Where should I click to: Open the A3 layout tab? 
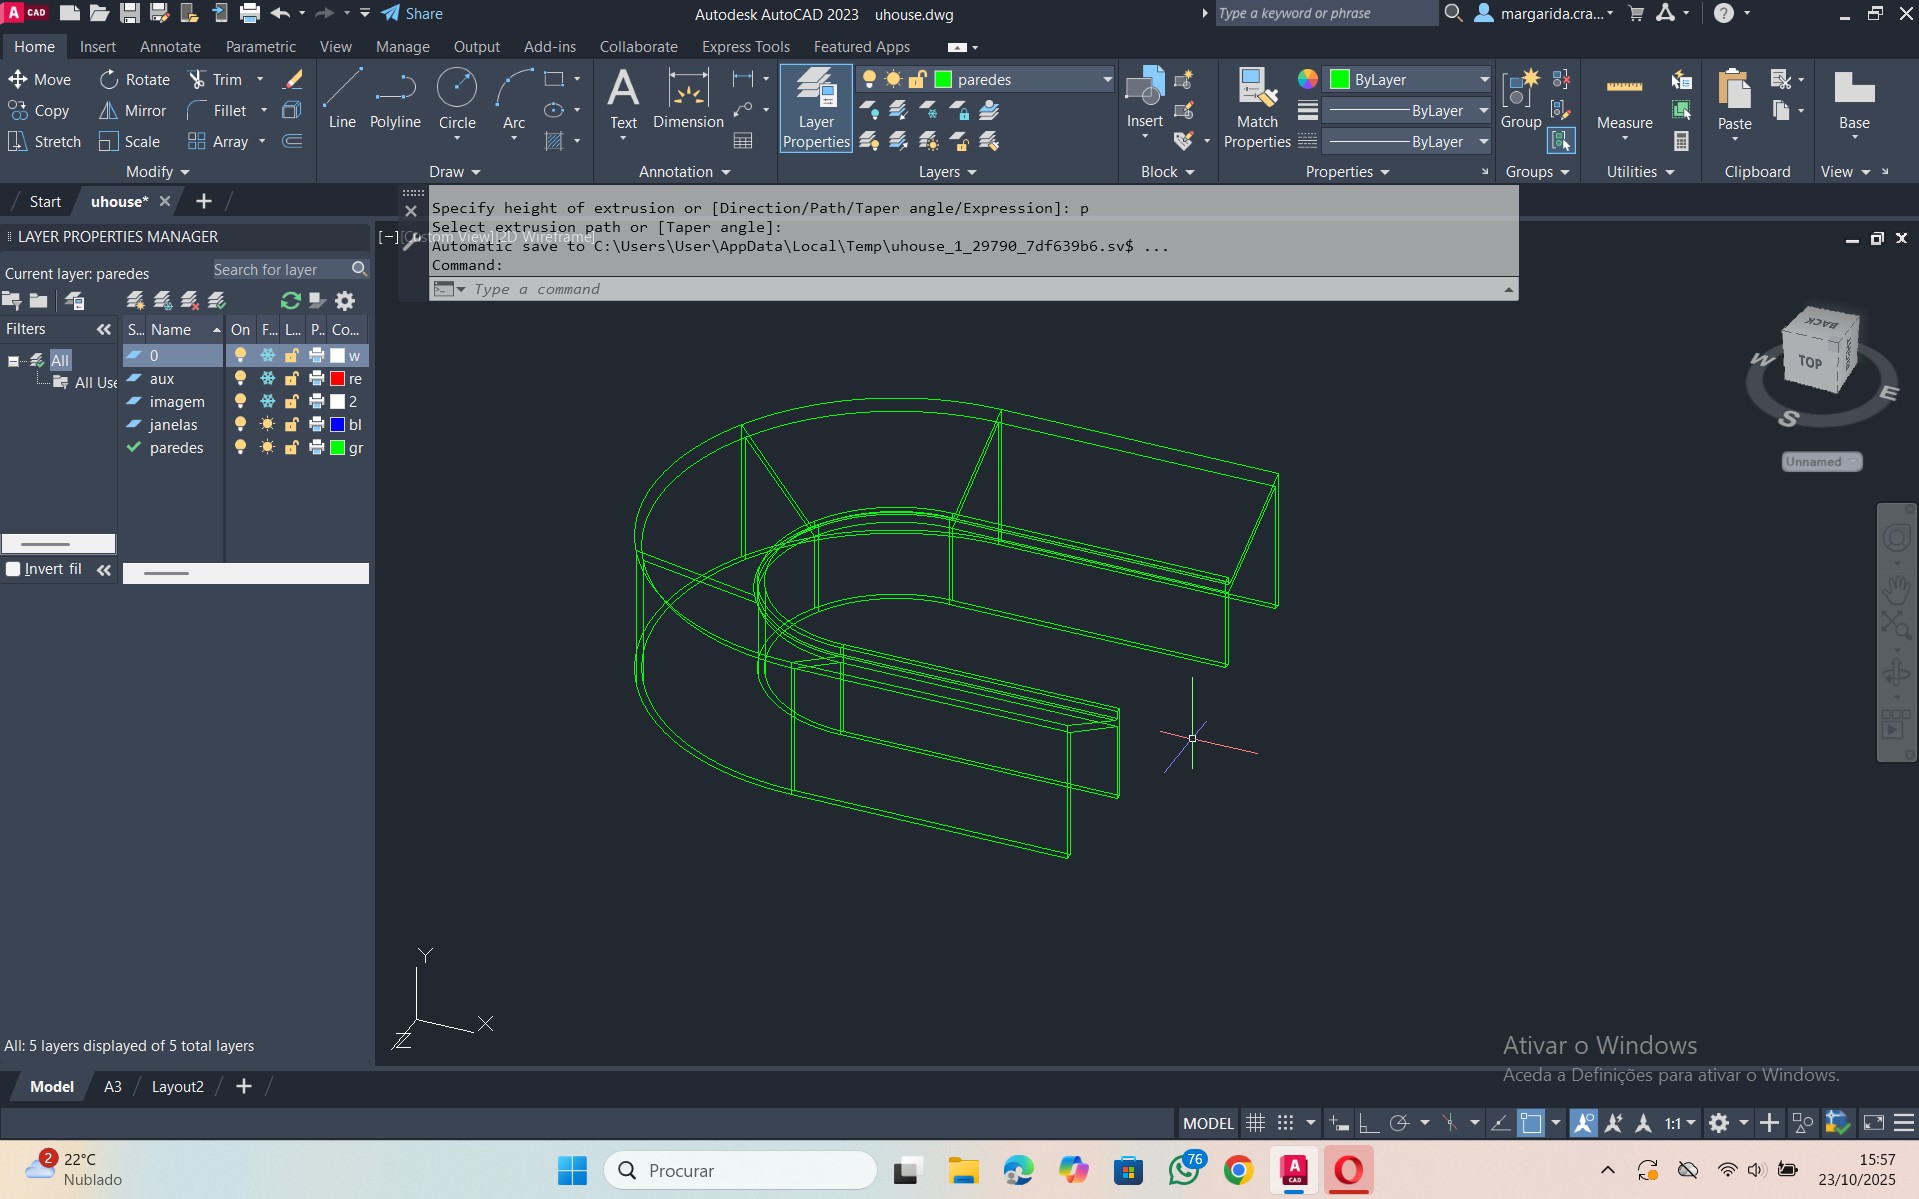[x=113, y=1086]
